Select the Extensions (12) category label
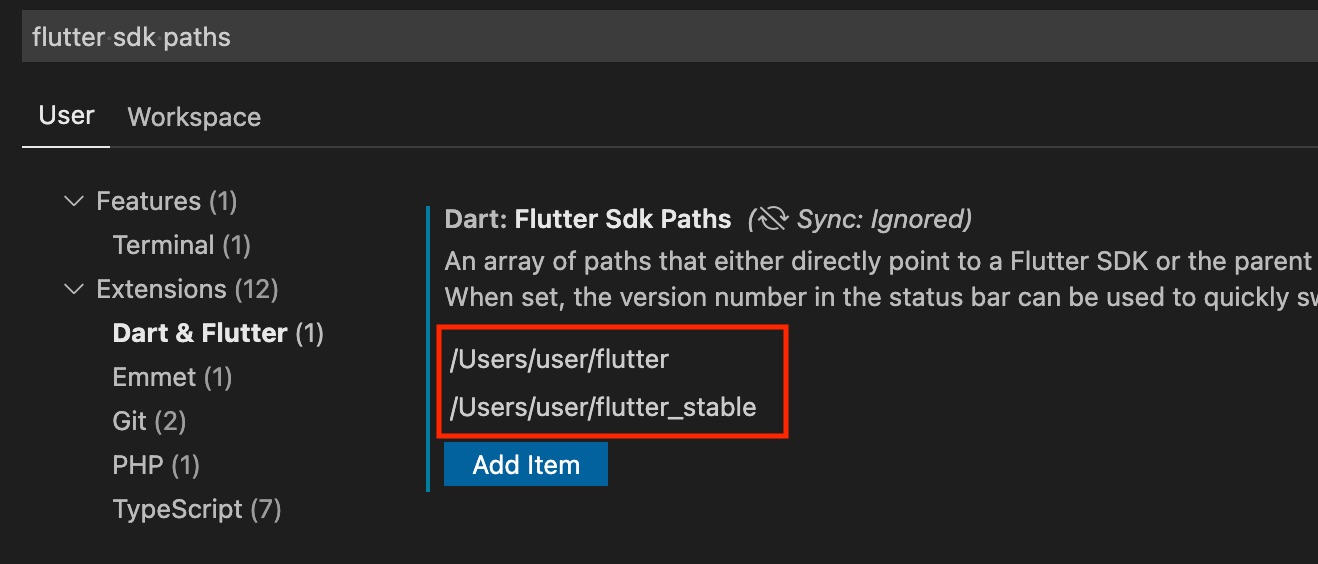 187,289
